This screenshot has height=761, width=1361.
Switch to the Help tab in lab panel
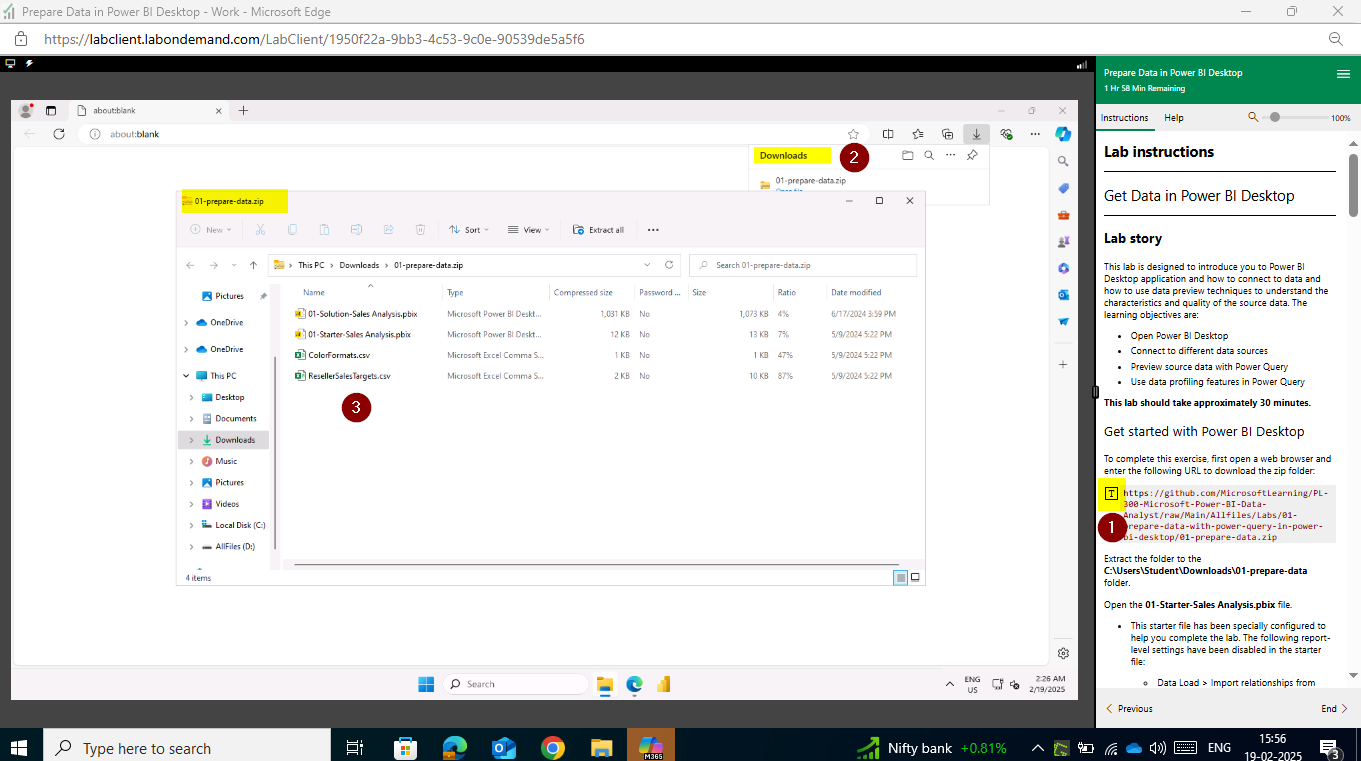(1174, 118)
